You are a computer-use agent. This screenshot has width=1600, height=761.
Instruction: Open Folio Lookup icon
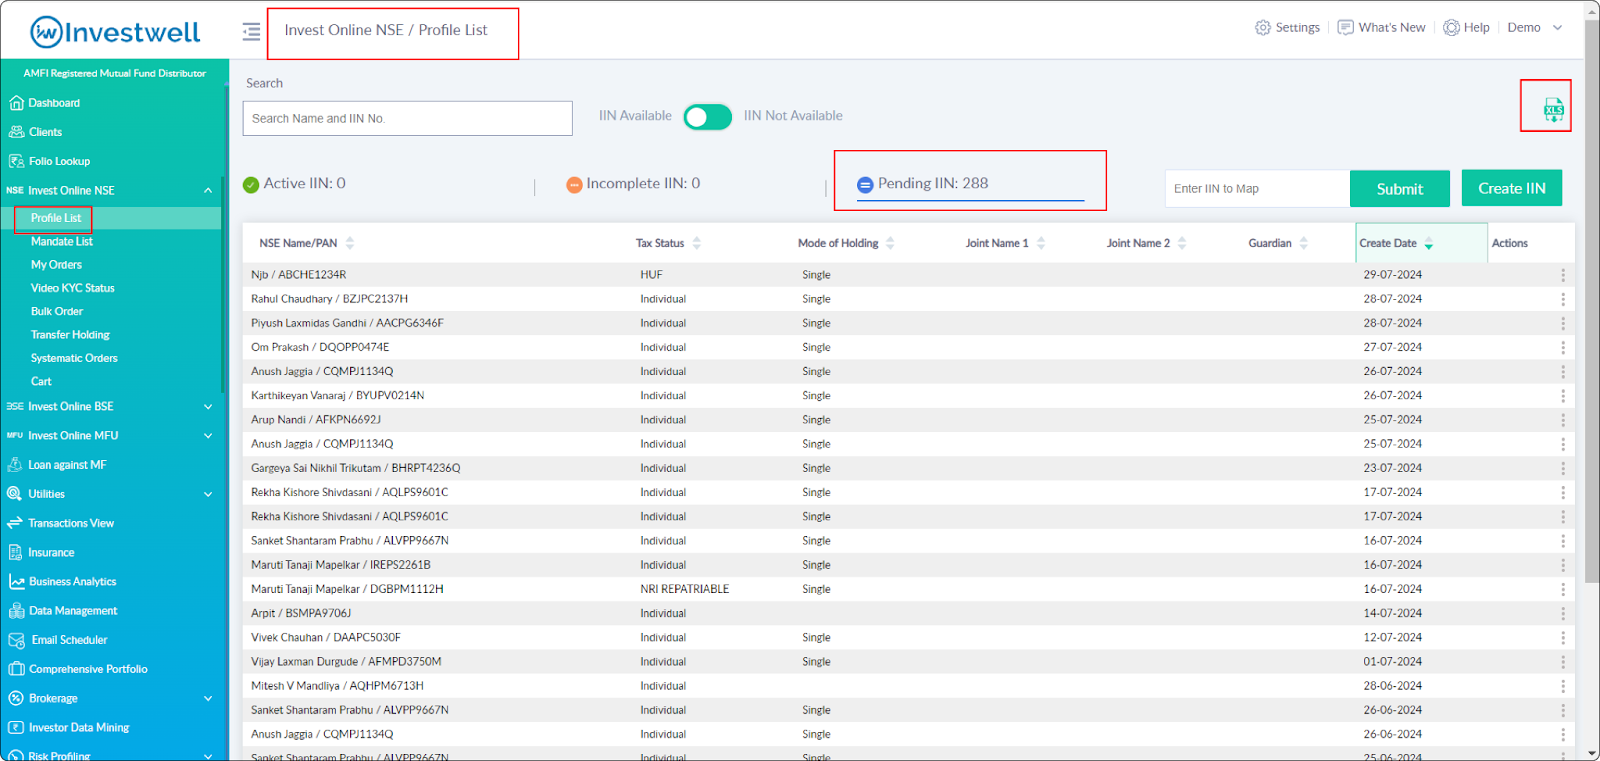[x=16, y=161]
